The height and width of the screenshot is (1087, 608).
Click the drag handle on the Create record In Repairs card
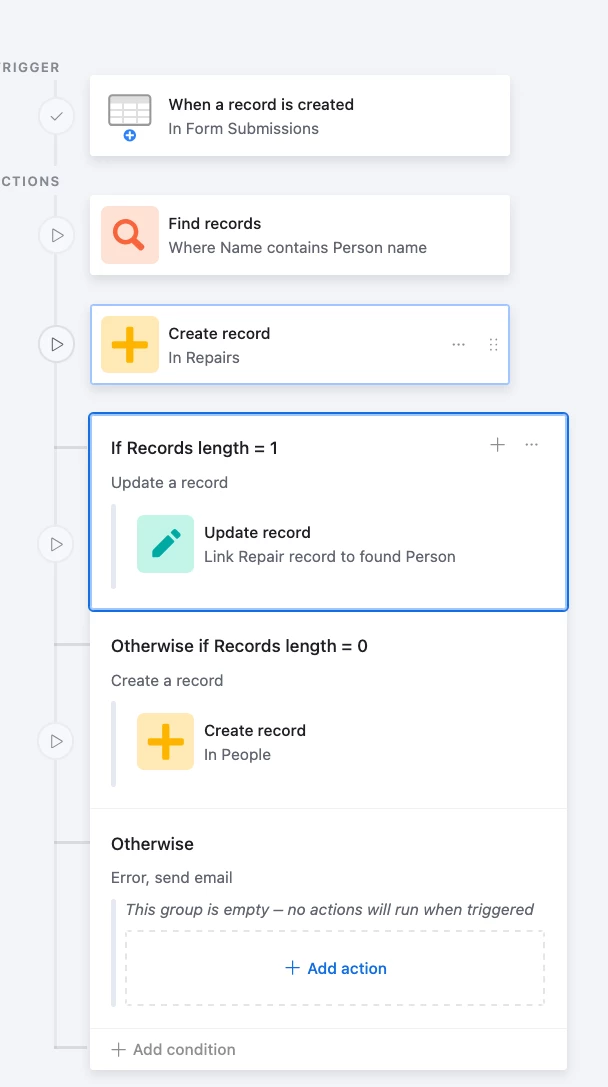pos(494,345)
